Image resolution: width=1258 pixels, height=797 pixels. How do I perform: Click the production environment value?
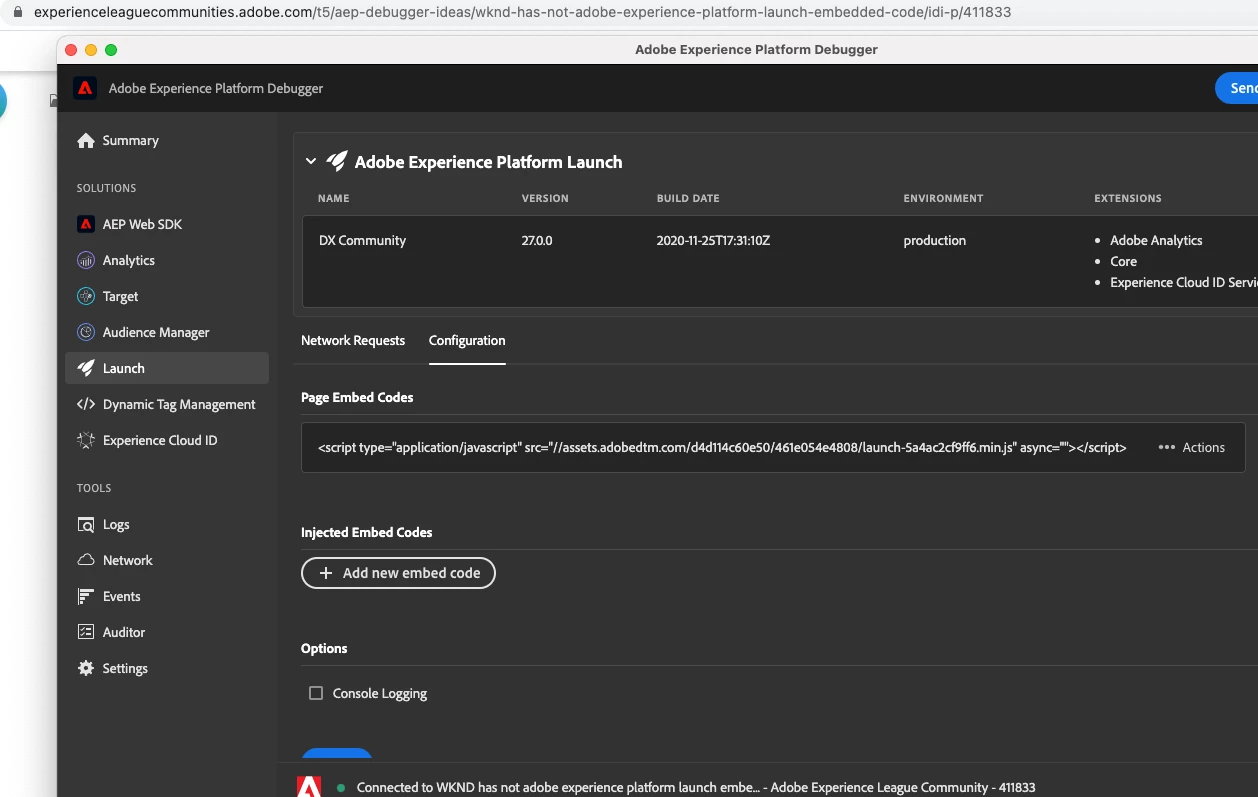click(x=934, y=241)
